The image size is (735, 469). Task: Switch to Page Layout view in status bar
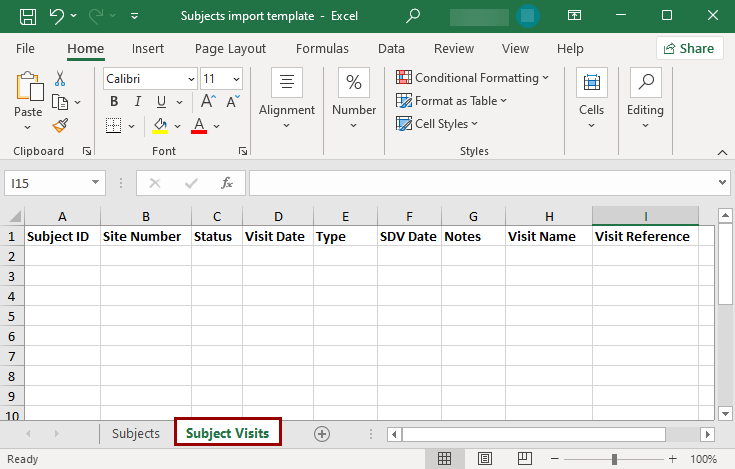point(482,459)
